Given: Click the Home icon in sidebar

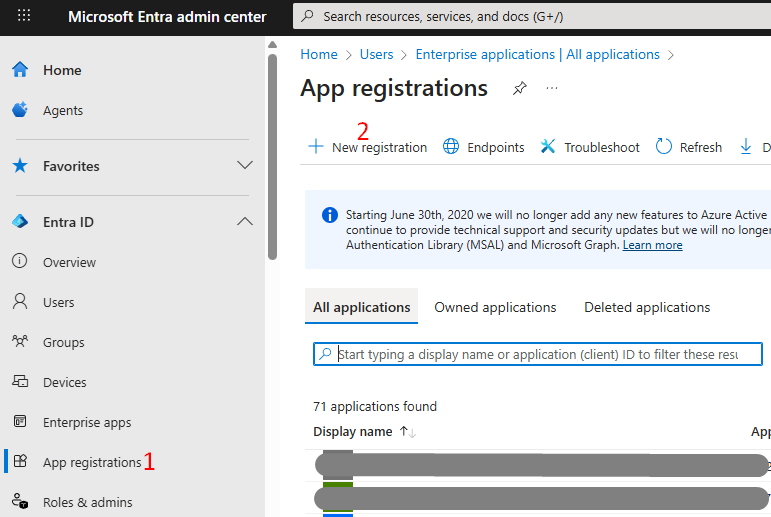Looking at the screenshot, I should [19, 70].
